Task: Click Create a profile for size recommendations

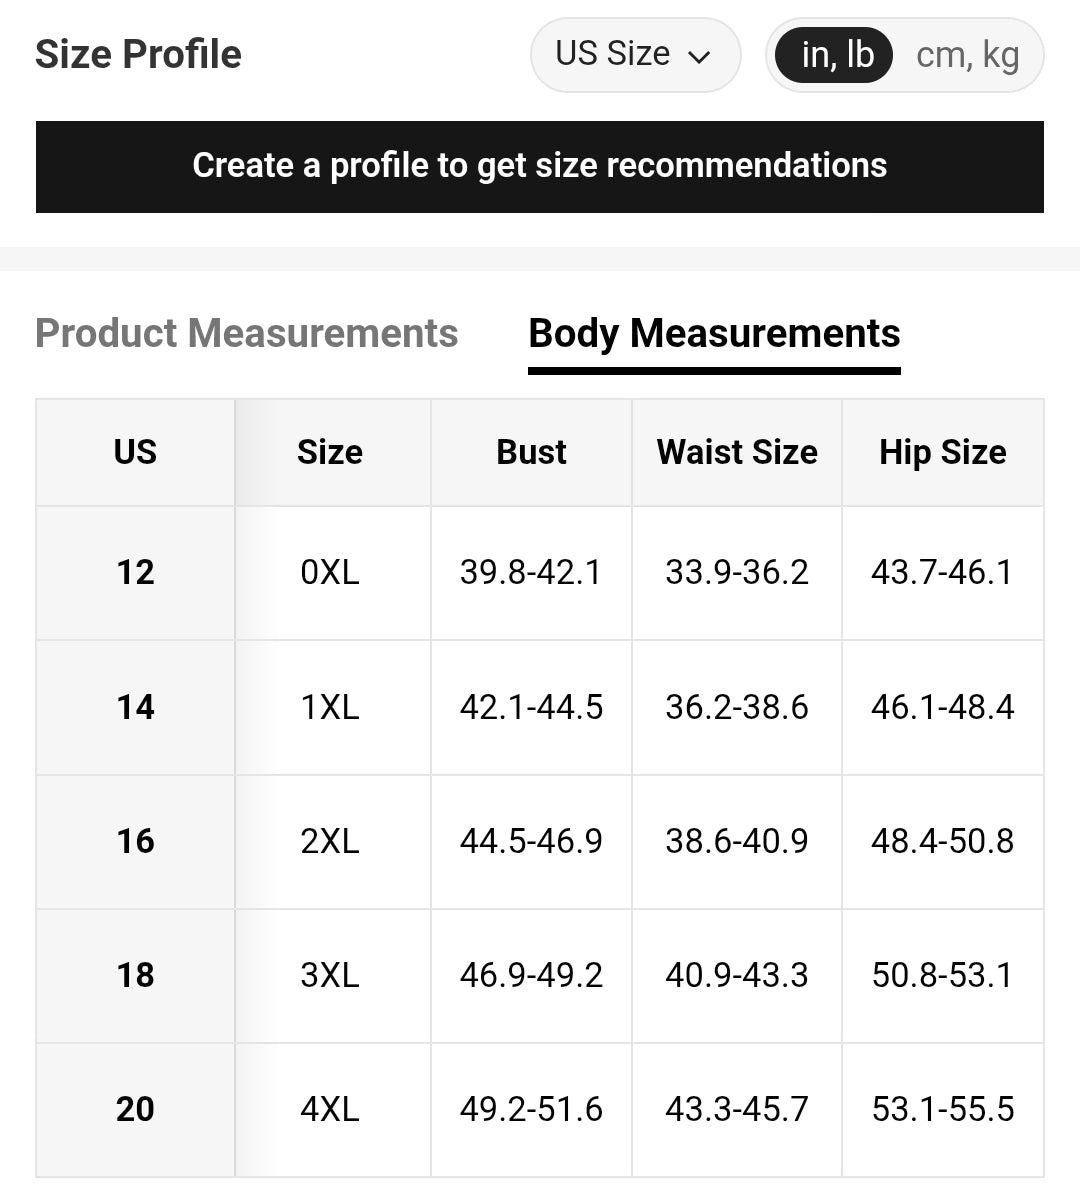Action: 540,166
